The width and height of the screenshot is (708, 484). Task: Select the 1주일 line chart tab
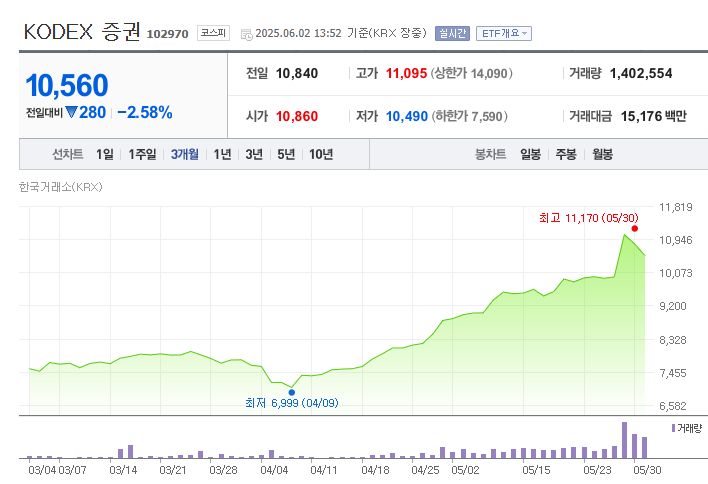[142, 154]
